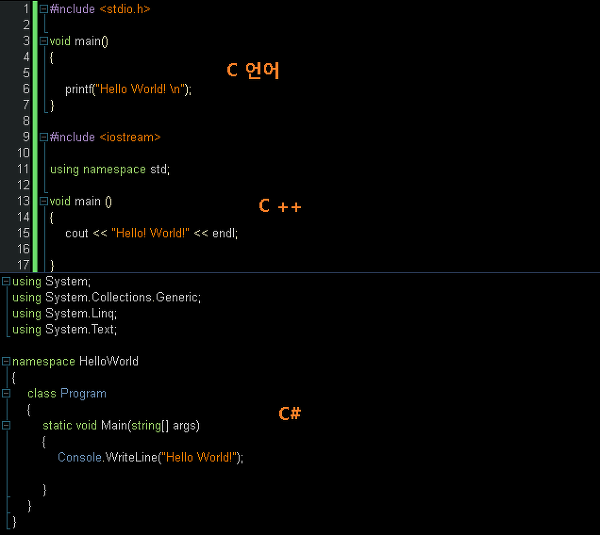Screen dimensions: 600x535
Task: Collapse the class Program block
Action: pyautogui.click(x=6, y=393)
